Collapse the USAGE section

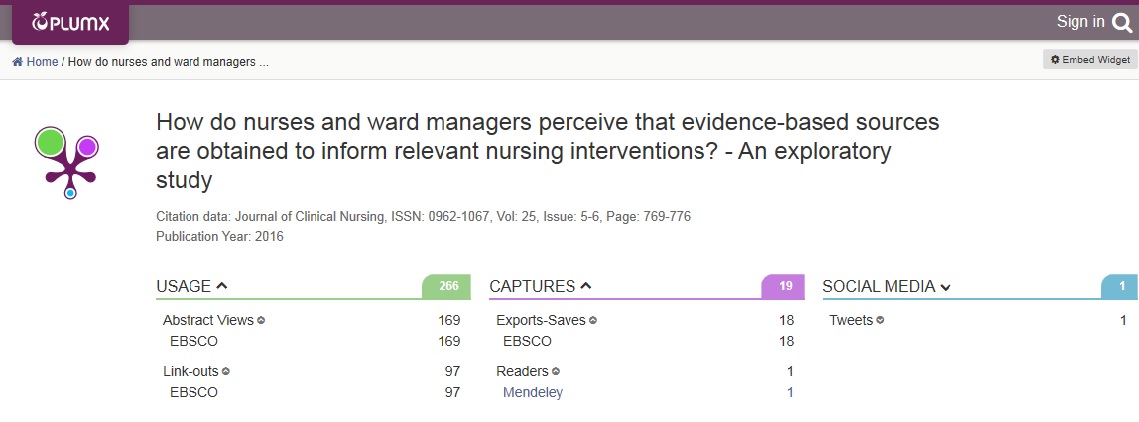click(x=222, y=286)
